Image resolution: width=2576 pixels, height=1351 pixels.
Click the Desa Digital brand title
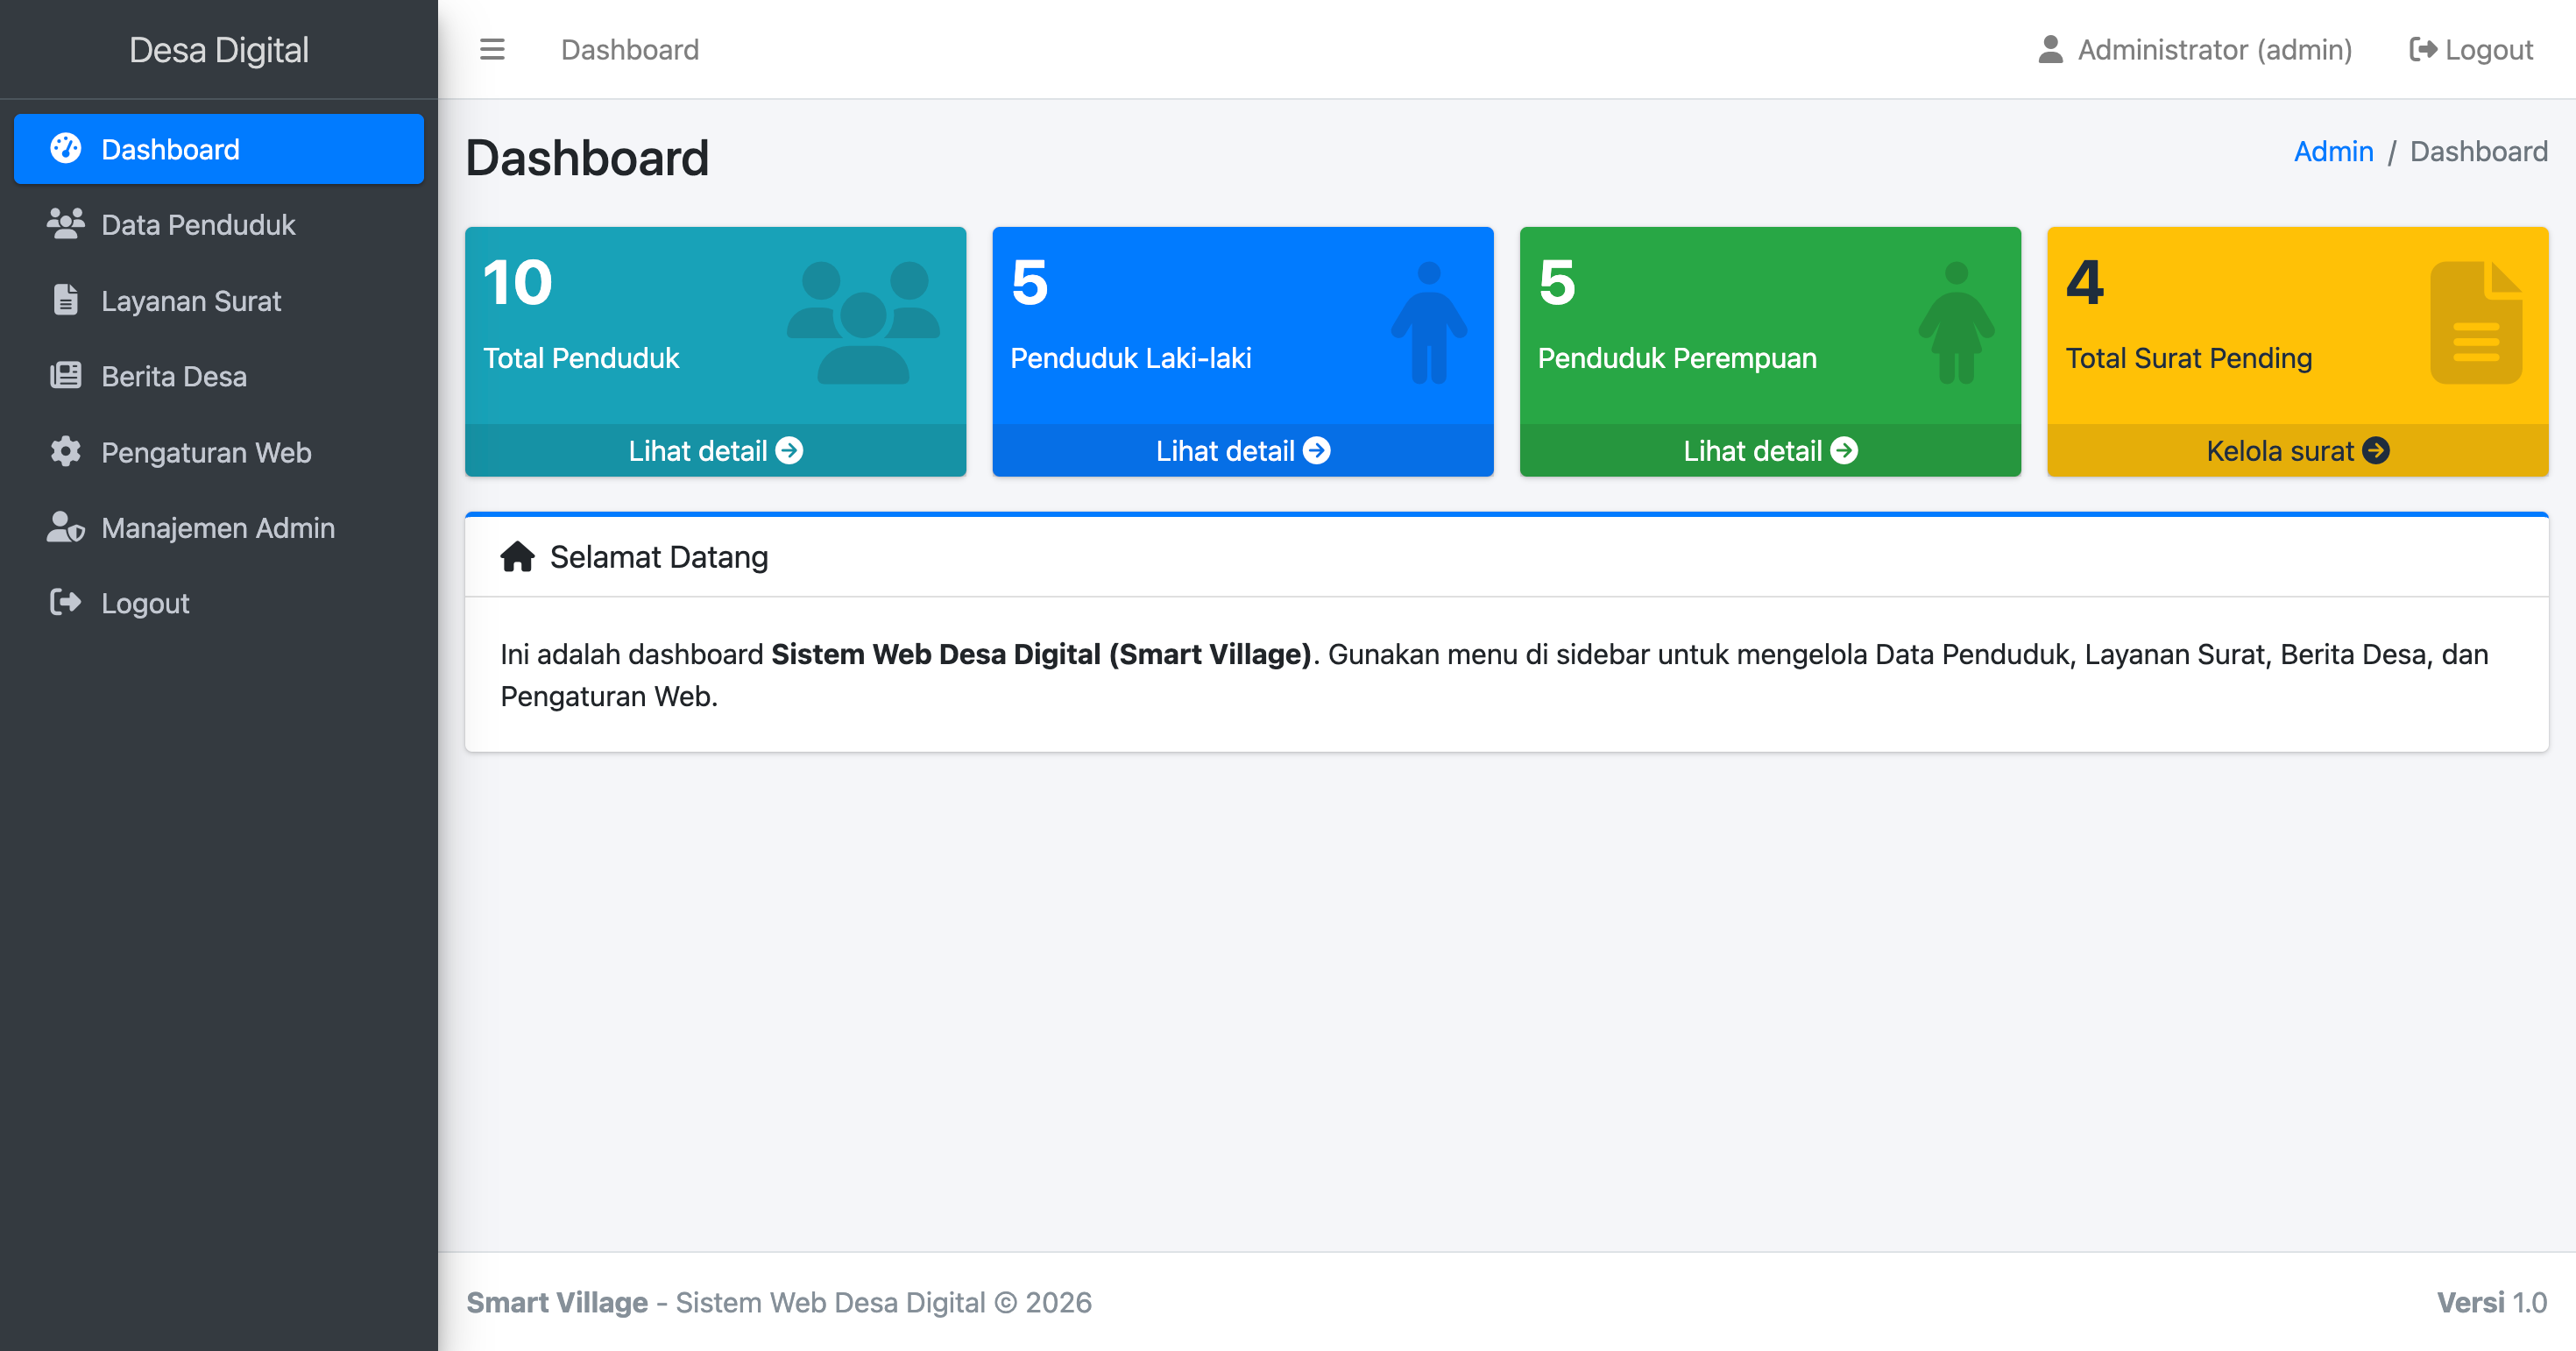pyautogui.click(x=218, y=49)
